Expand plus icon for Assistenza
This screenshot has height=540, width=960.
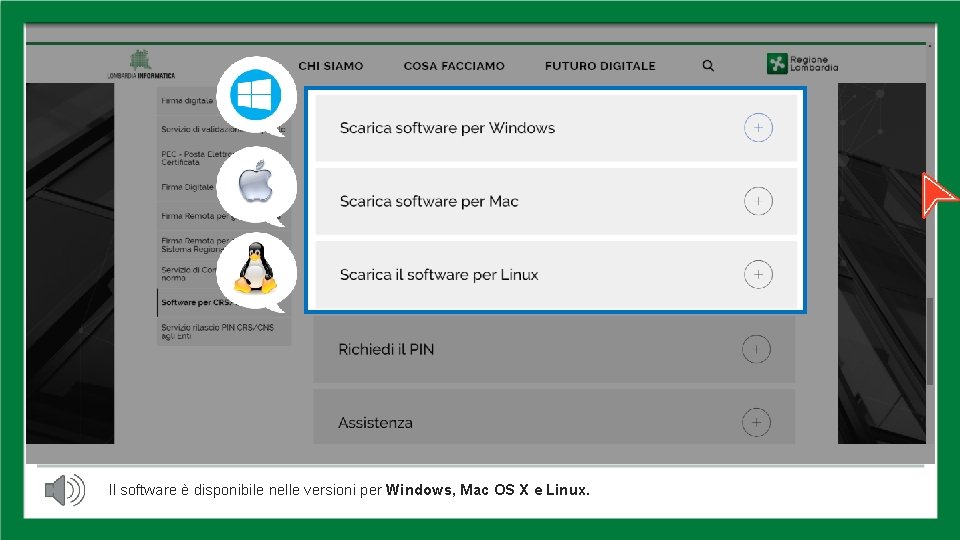[x=756, y=422]
